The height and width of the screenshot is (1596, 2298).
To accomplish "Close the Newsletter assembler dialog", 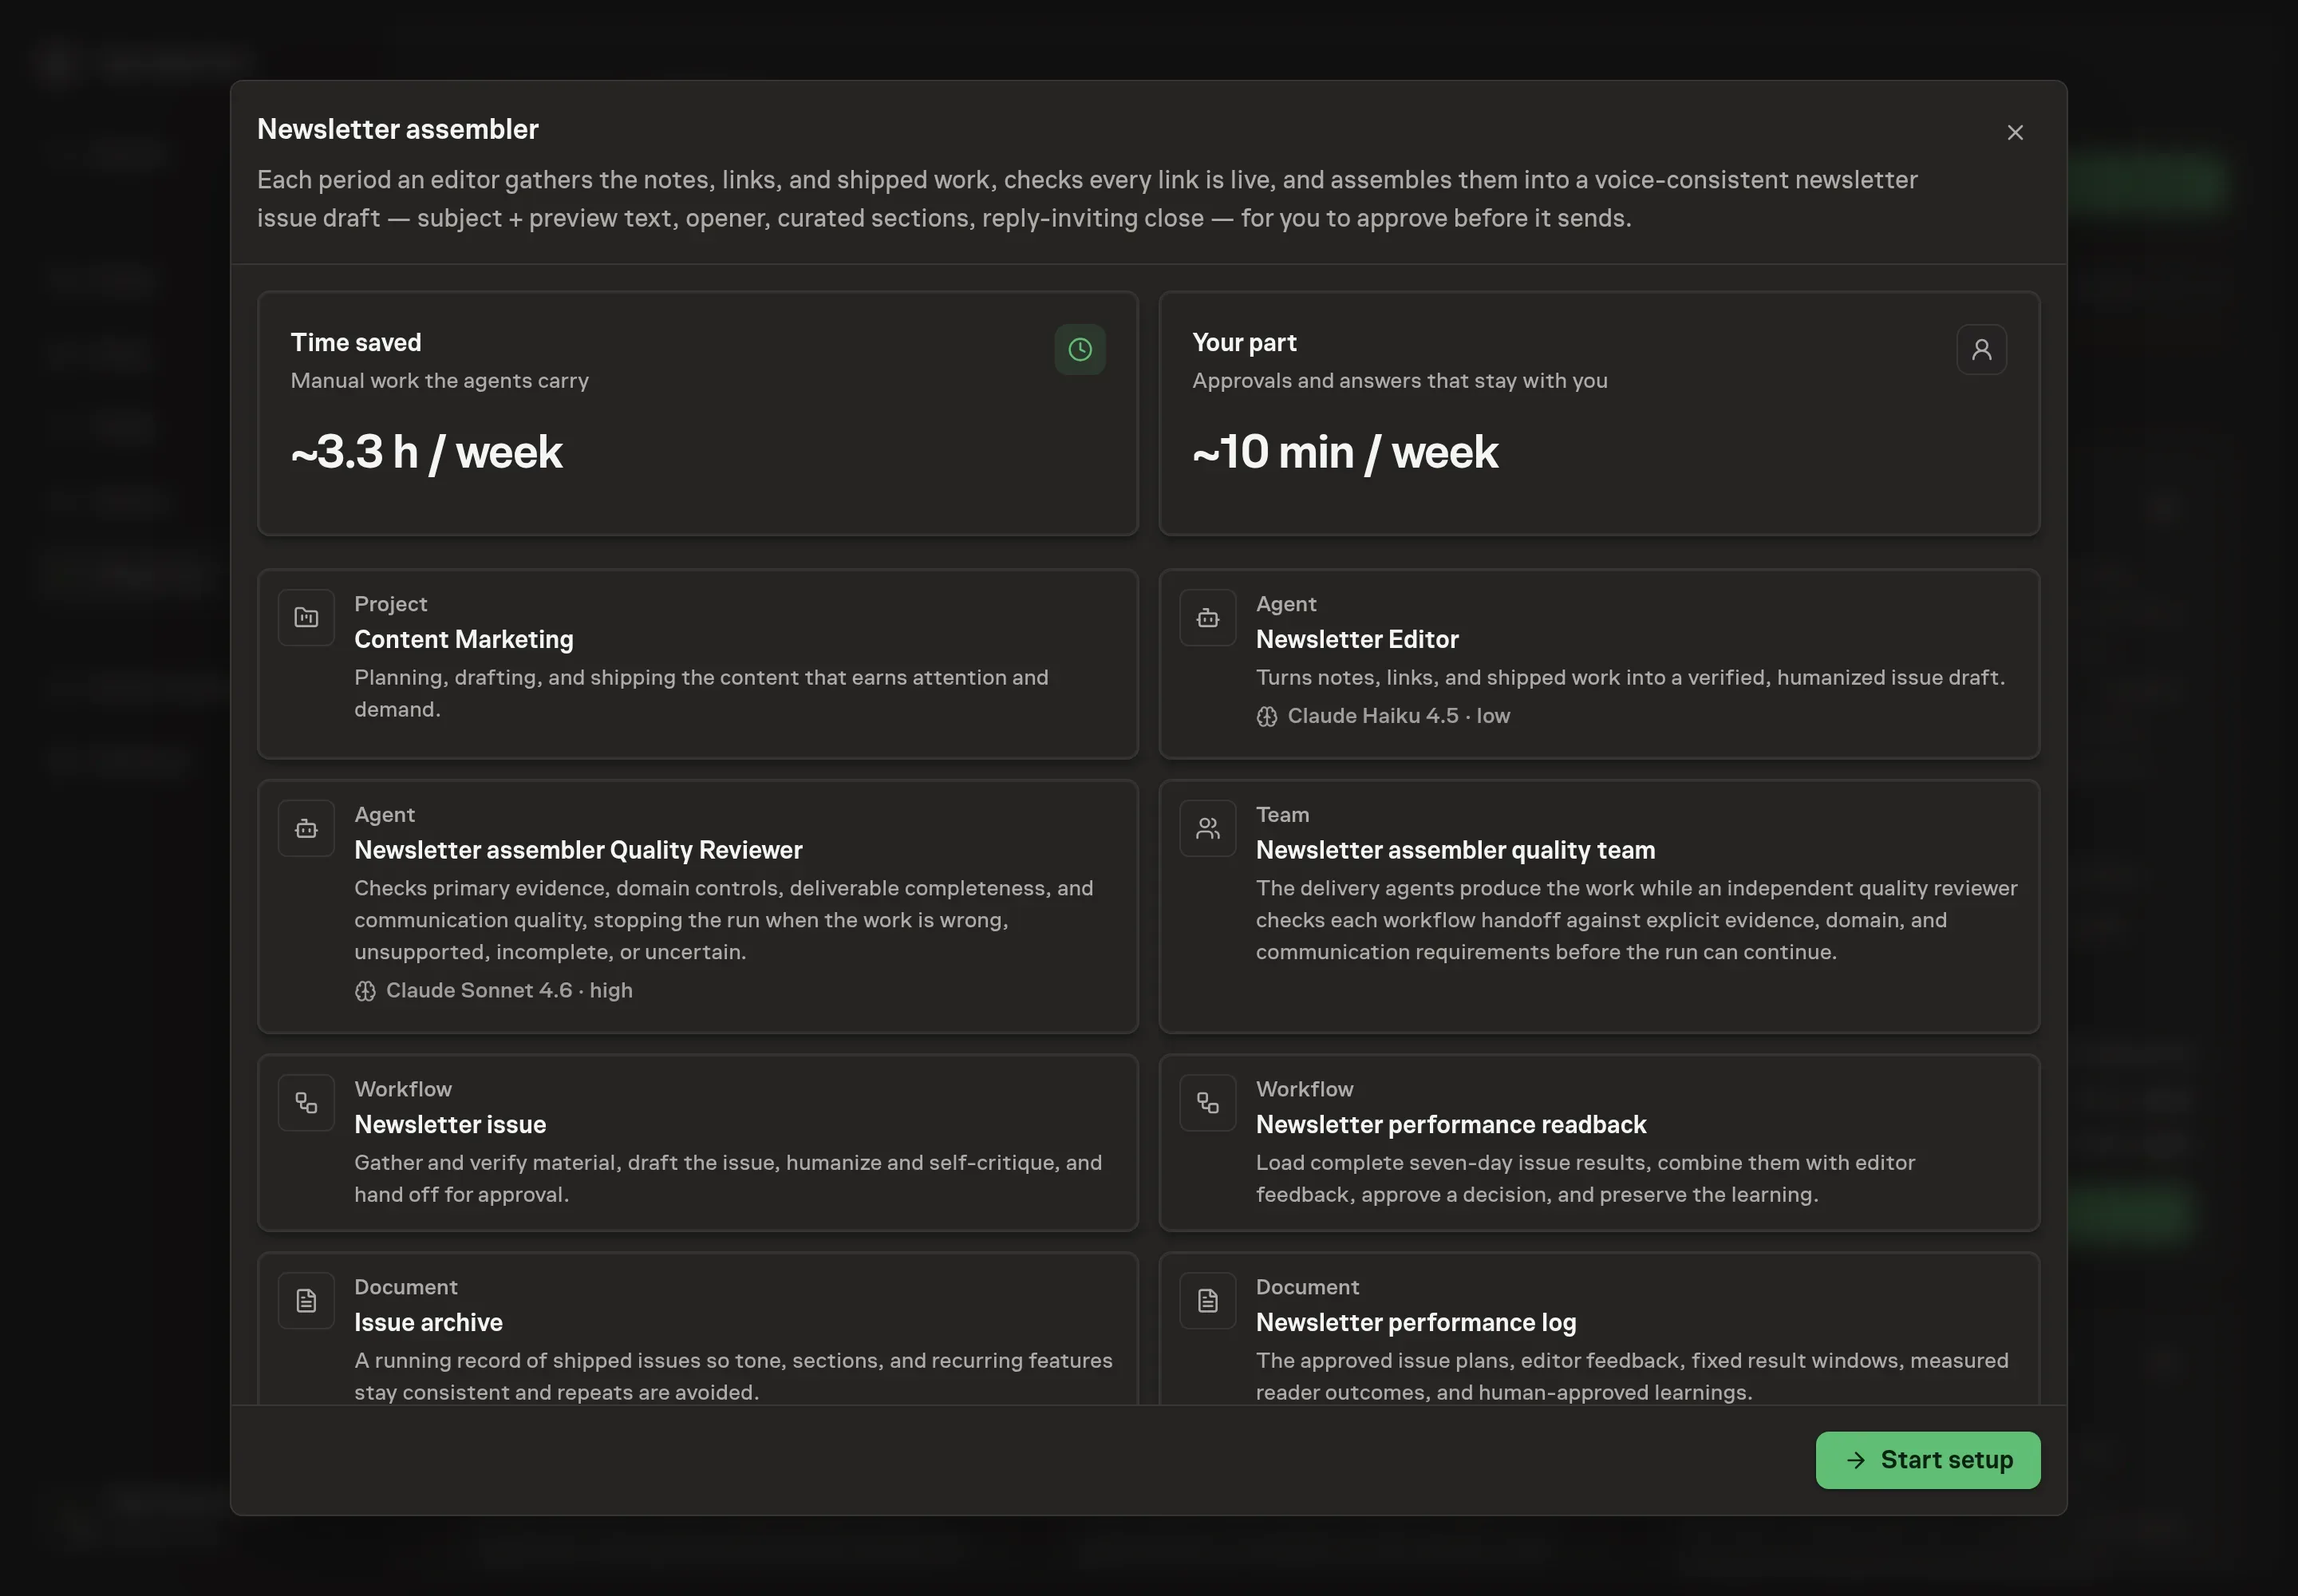I will pyautogui.click(x=2015, y=132).
